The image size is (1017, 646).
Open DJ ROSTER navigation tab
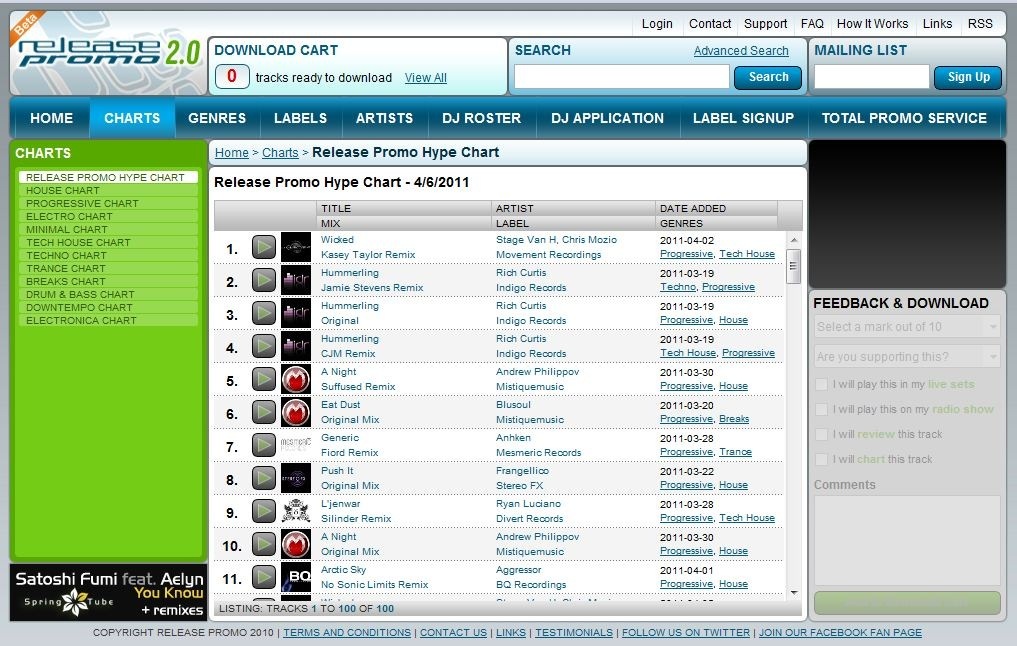(481, 118)
